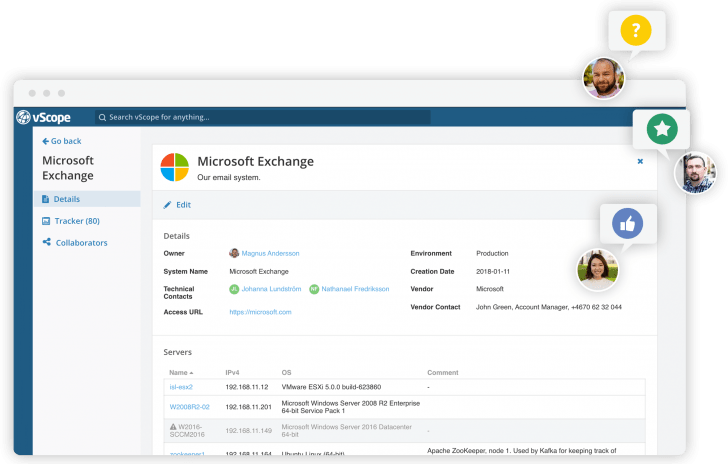
Task: Open the Details sidebar item
Action: click(x=87, y=199)
